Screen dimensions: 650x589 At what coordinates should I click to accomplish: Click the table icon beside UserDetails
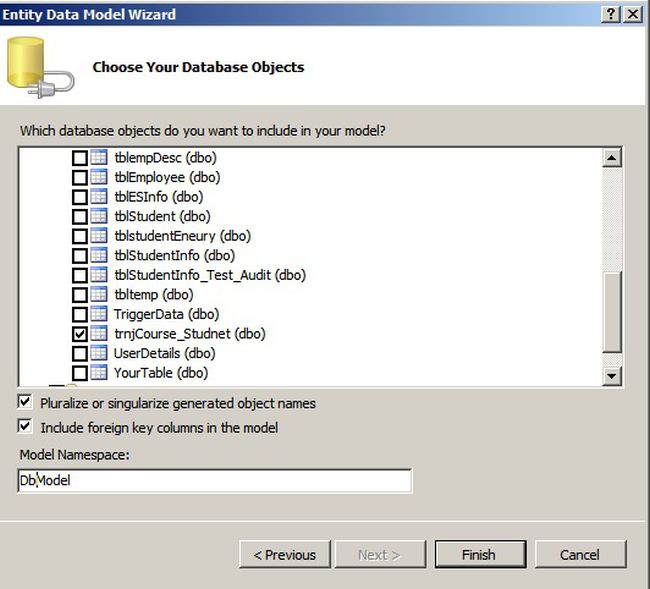click(x=99, y=353)
